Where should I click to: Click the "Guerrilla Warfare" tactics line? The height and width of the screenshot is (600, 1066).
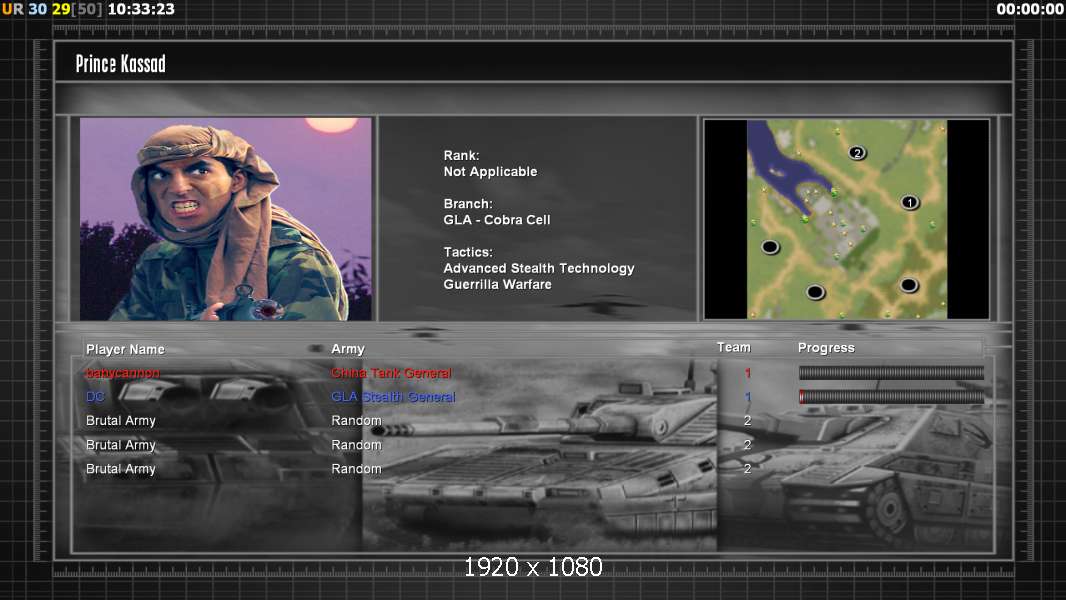tap(498, 285)
